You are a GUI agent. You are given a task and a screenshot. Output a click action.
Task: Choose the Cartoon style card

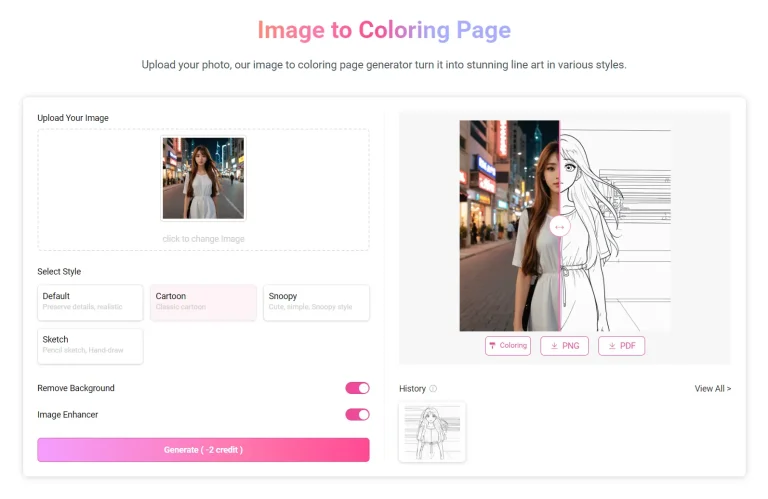[203, 302]
